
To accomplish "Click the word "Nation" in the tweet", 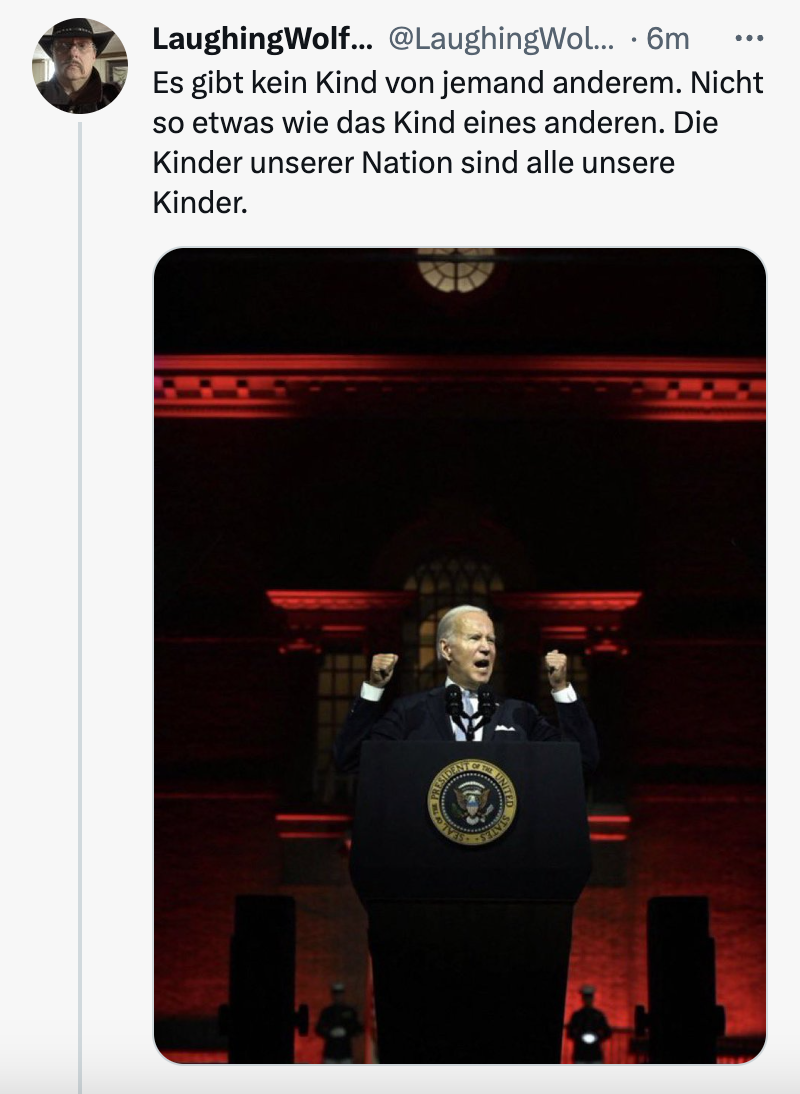I will point(401,164).
